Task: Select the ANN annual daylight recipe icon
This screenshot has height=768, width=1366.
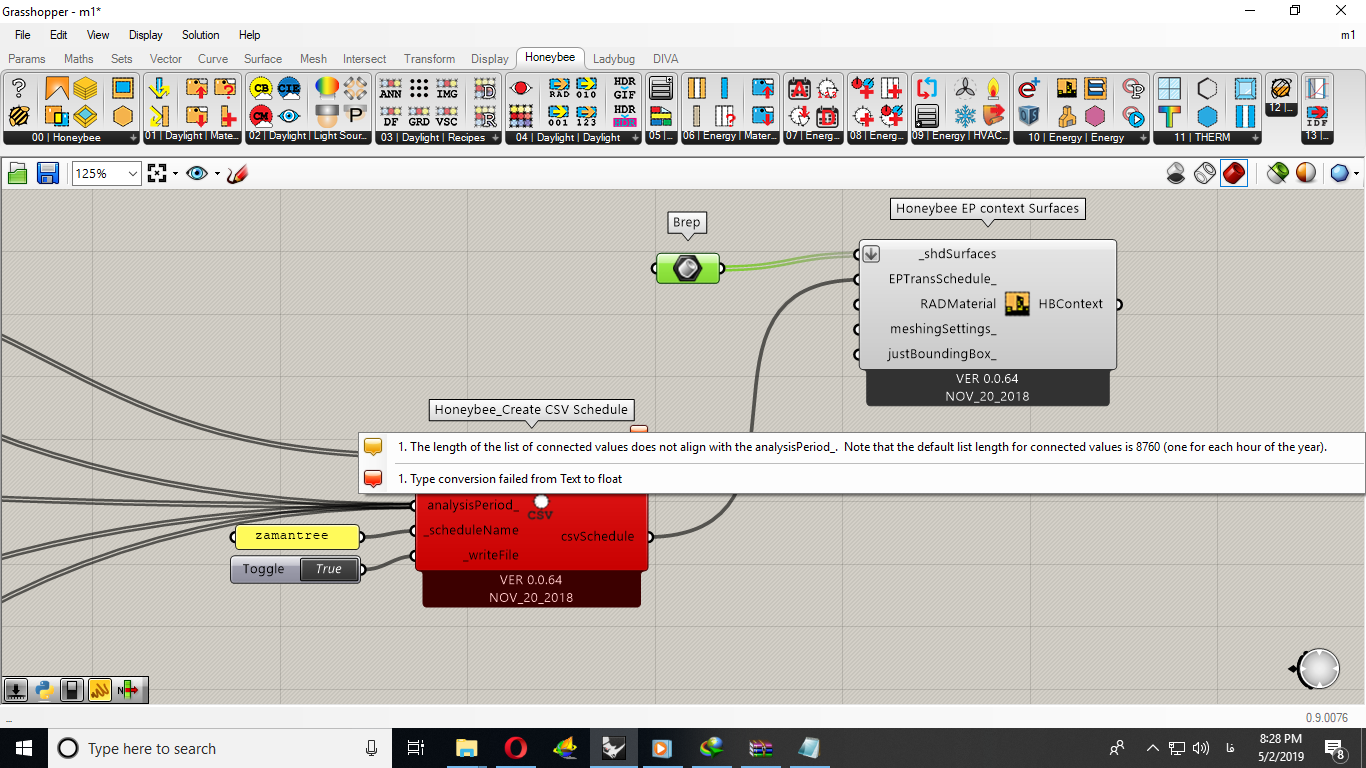Action: point(391,88)
